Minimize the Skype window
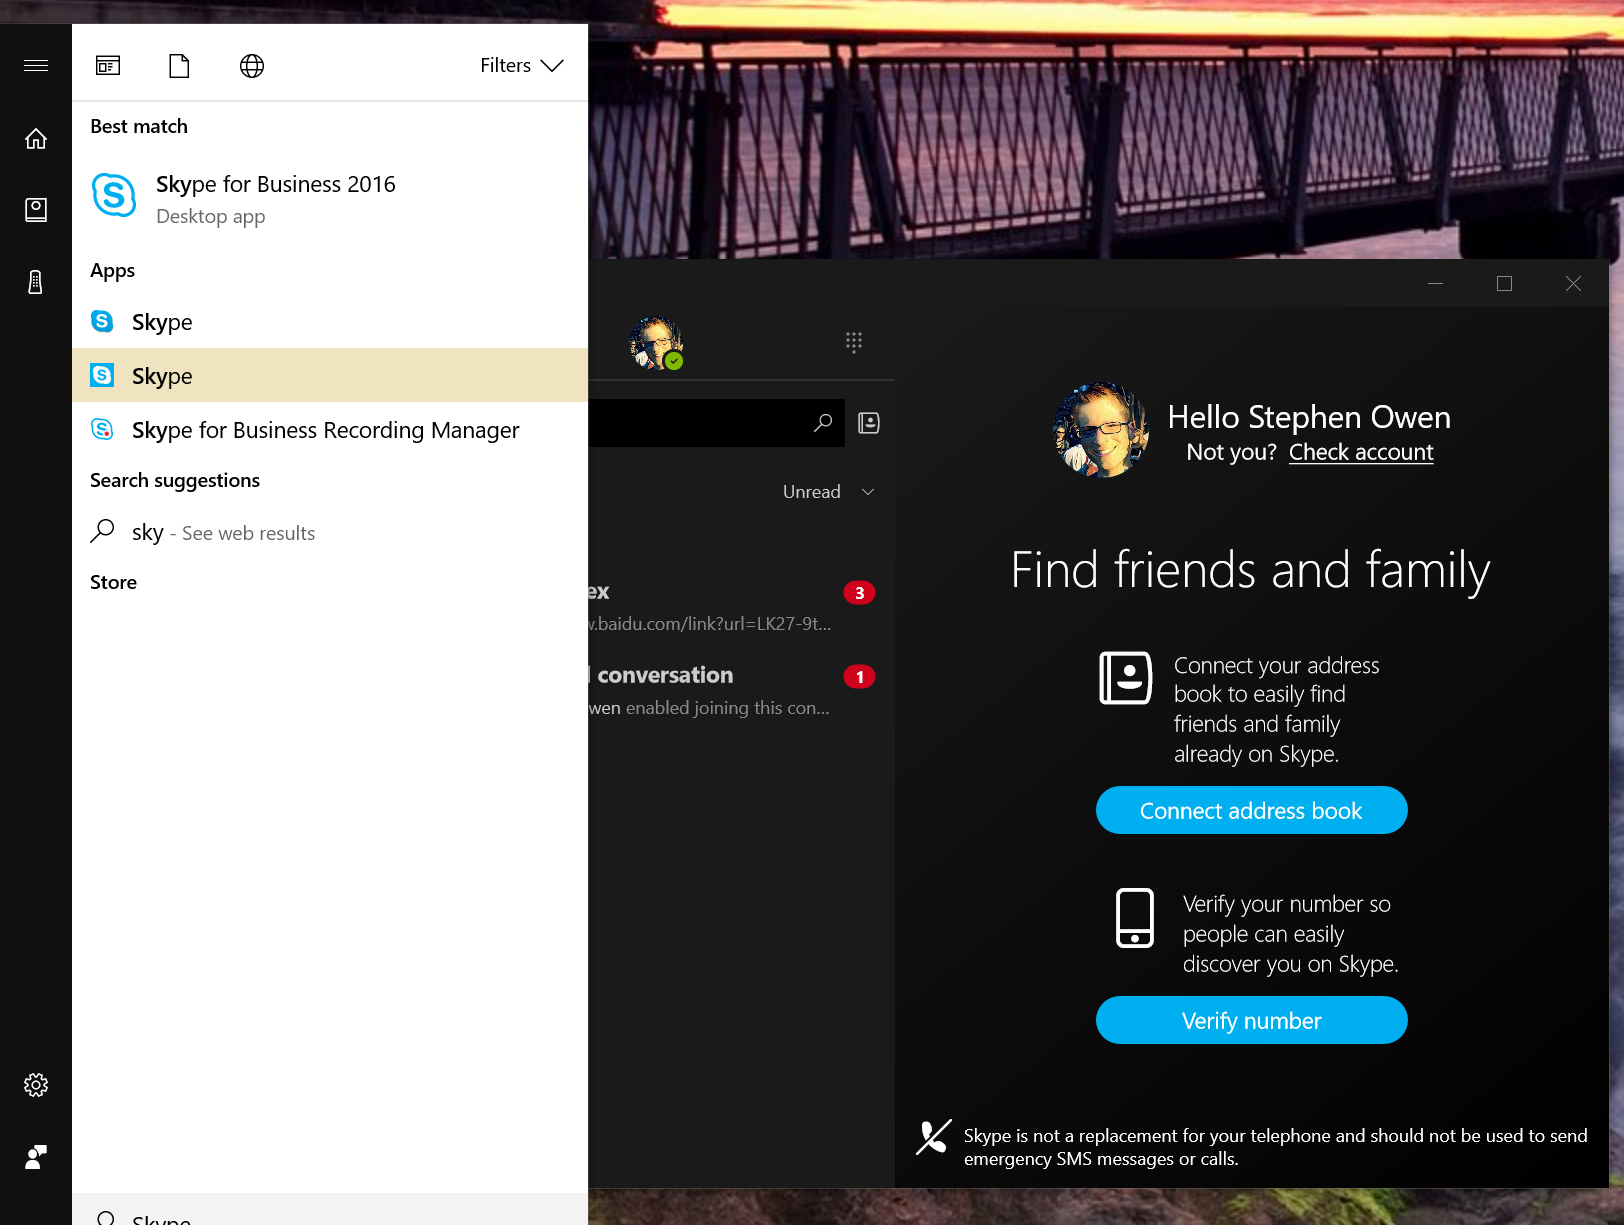This screenshot has width=1624, height=1225. (1435, 283)
